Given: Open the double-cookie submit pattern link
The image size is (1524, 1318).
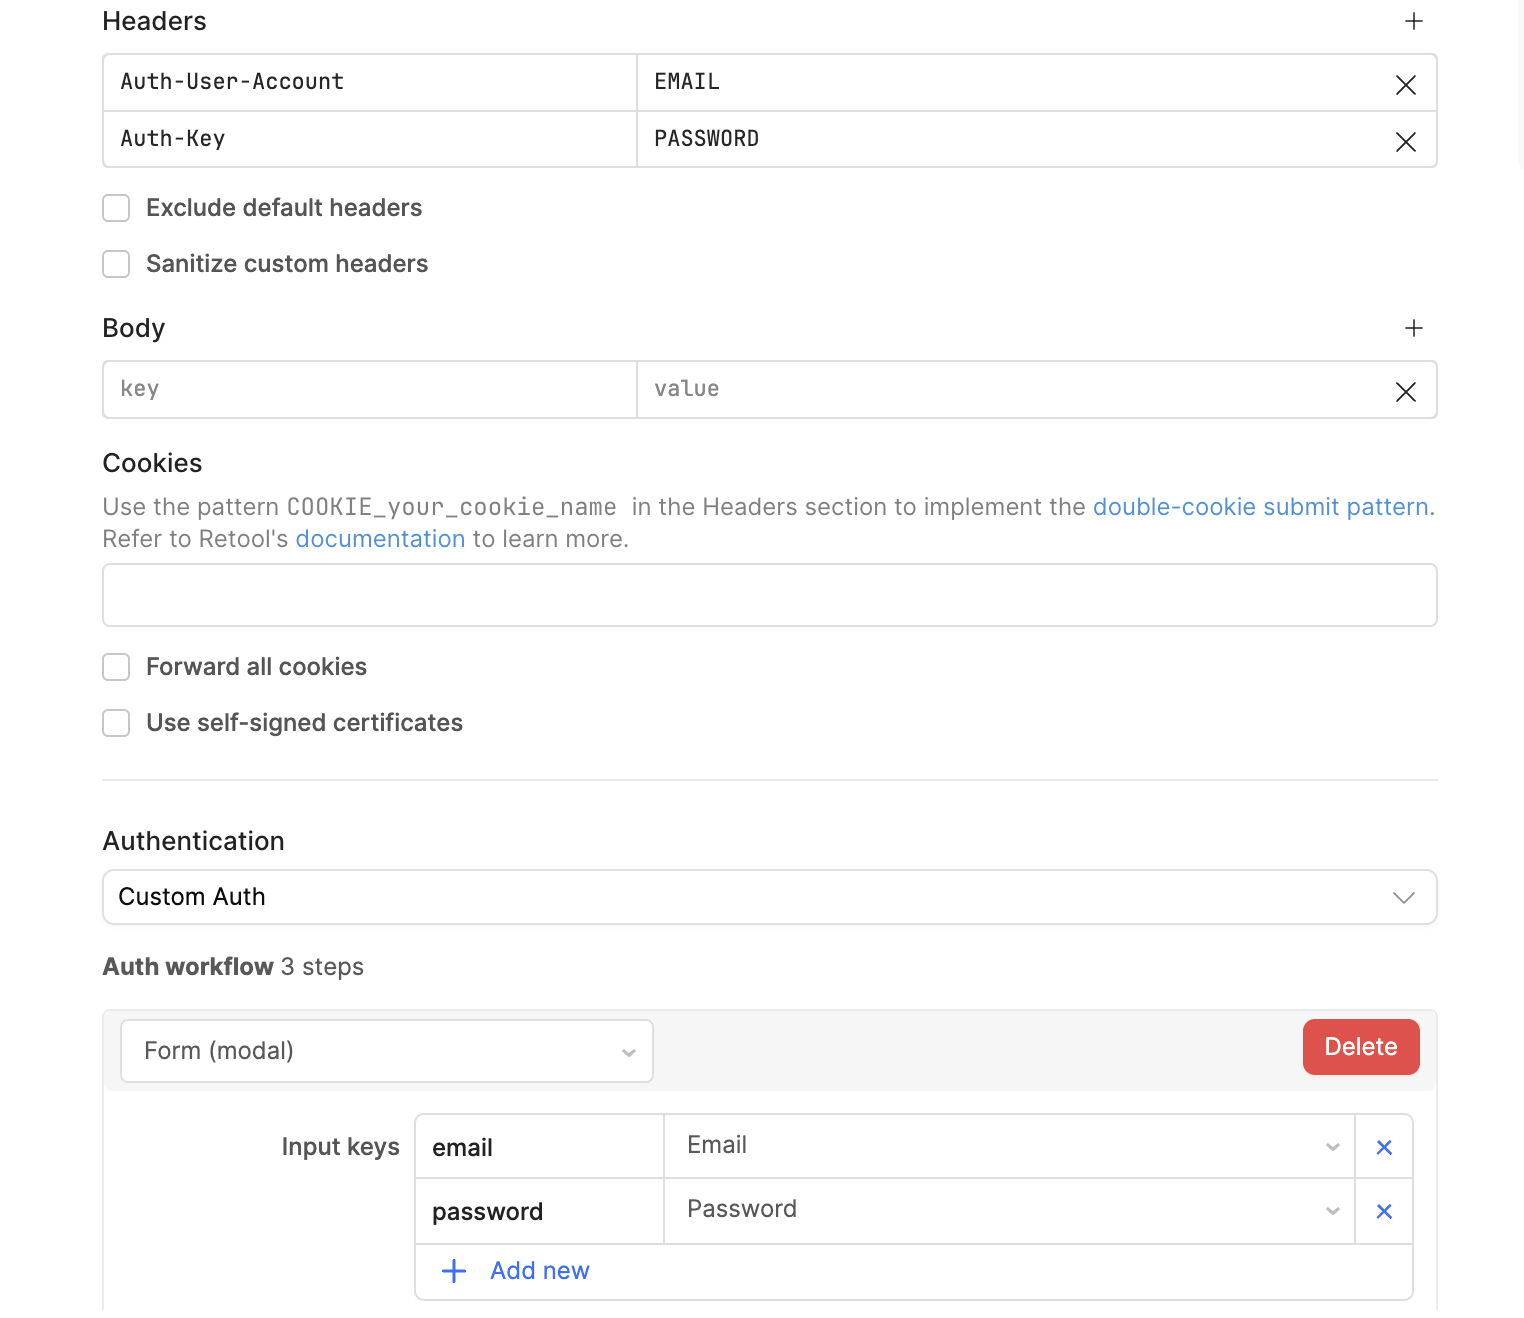Looking at the screenshot, I should tap(1260, 507).
